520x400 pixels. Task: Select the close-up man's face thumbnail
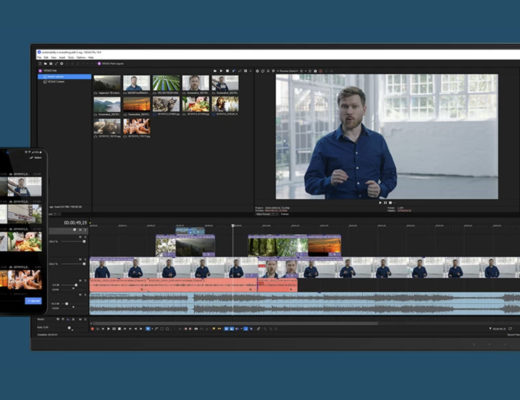(x=196, y=83)
